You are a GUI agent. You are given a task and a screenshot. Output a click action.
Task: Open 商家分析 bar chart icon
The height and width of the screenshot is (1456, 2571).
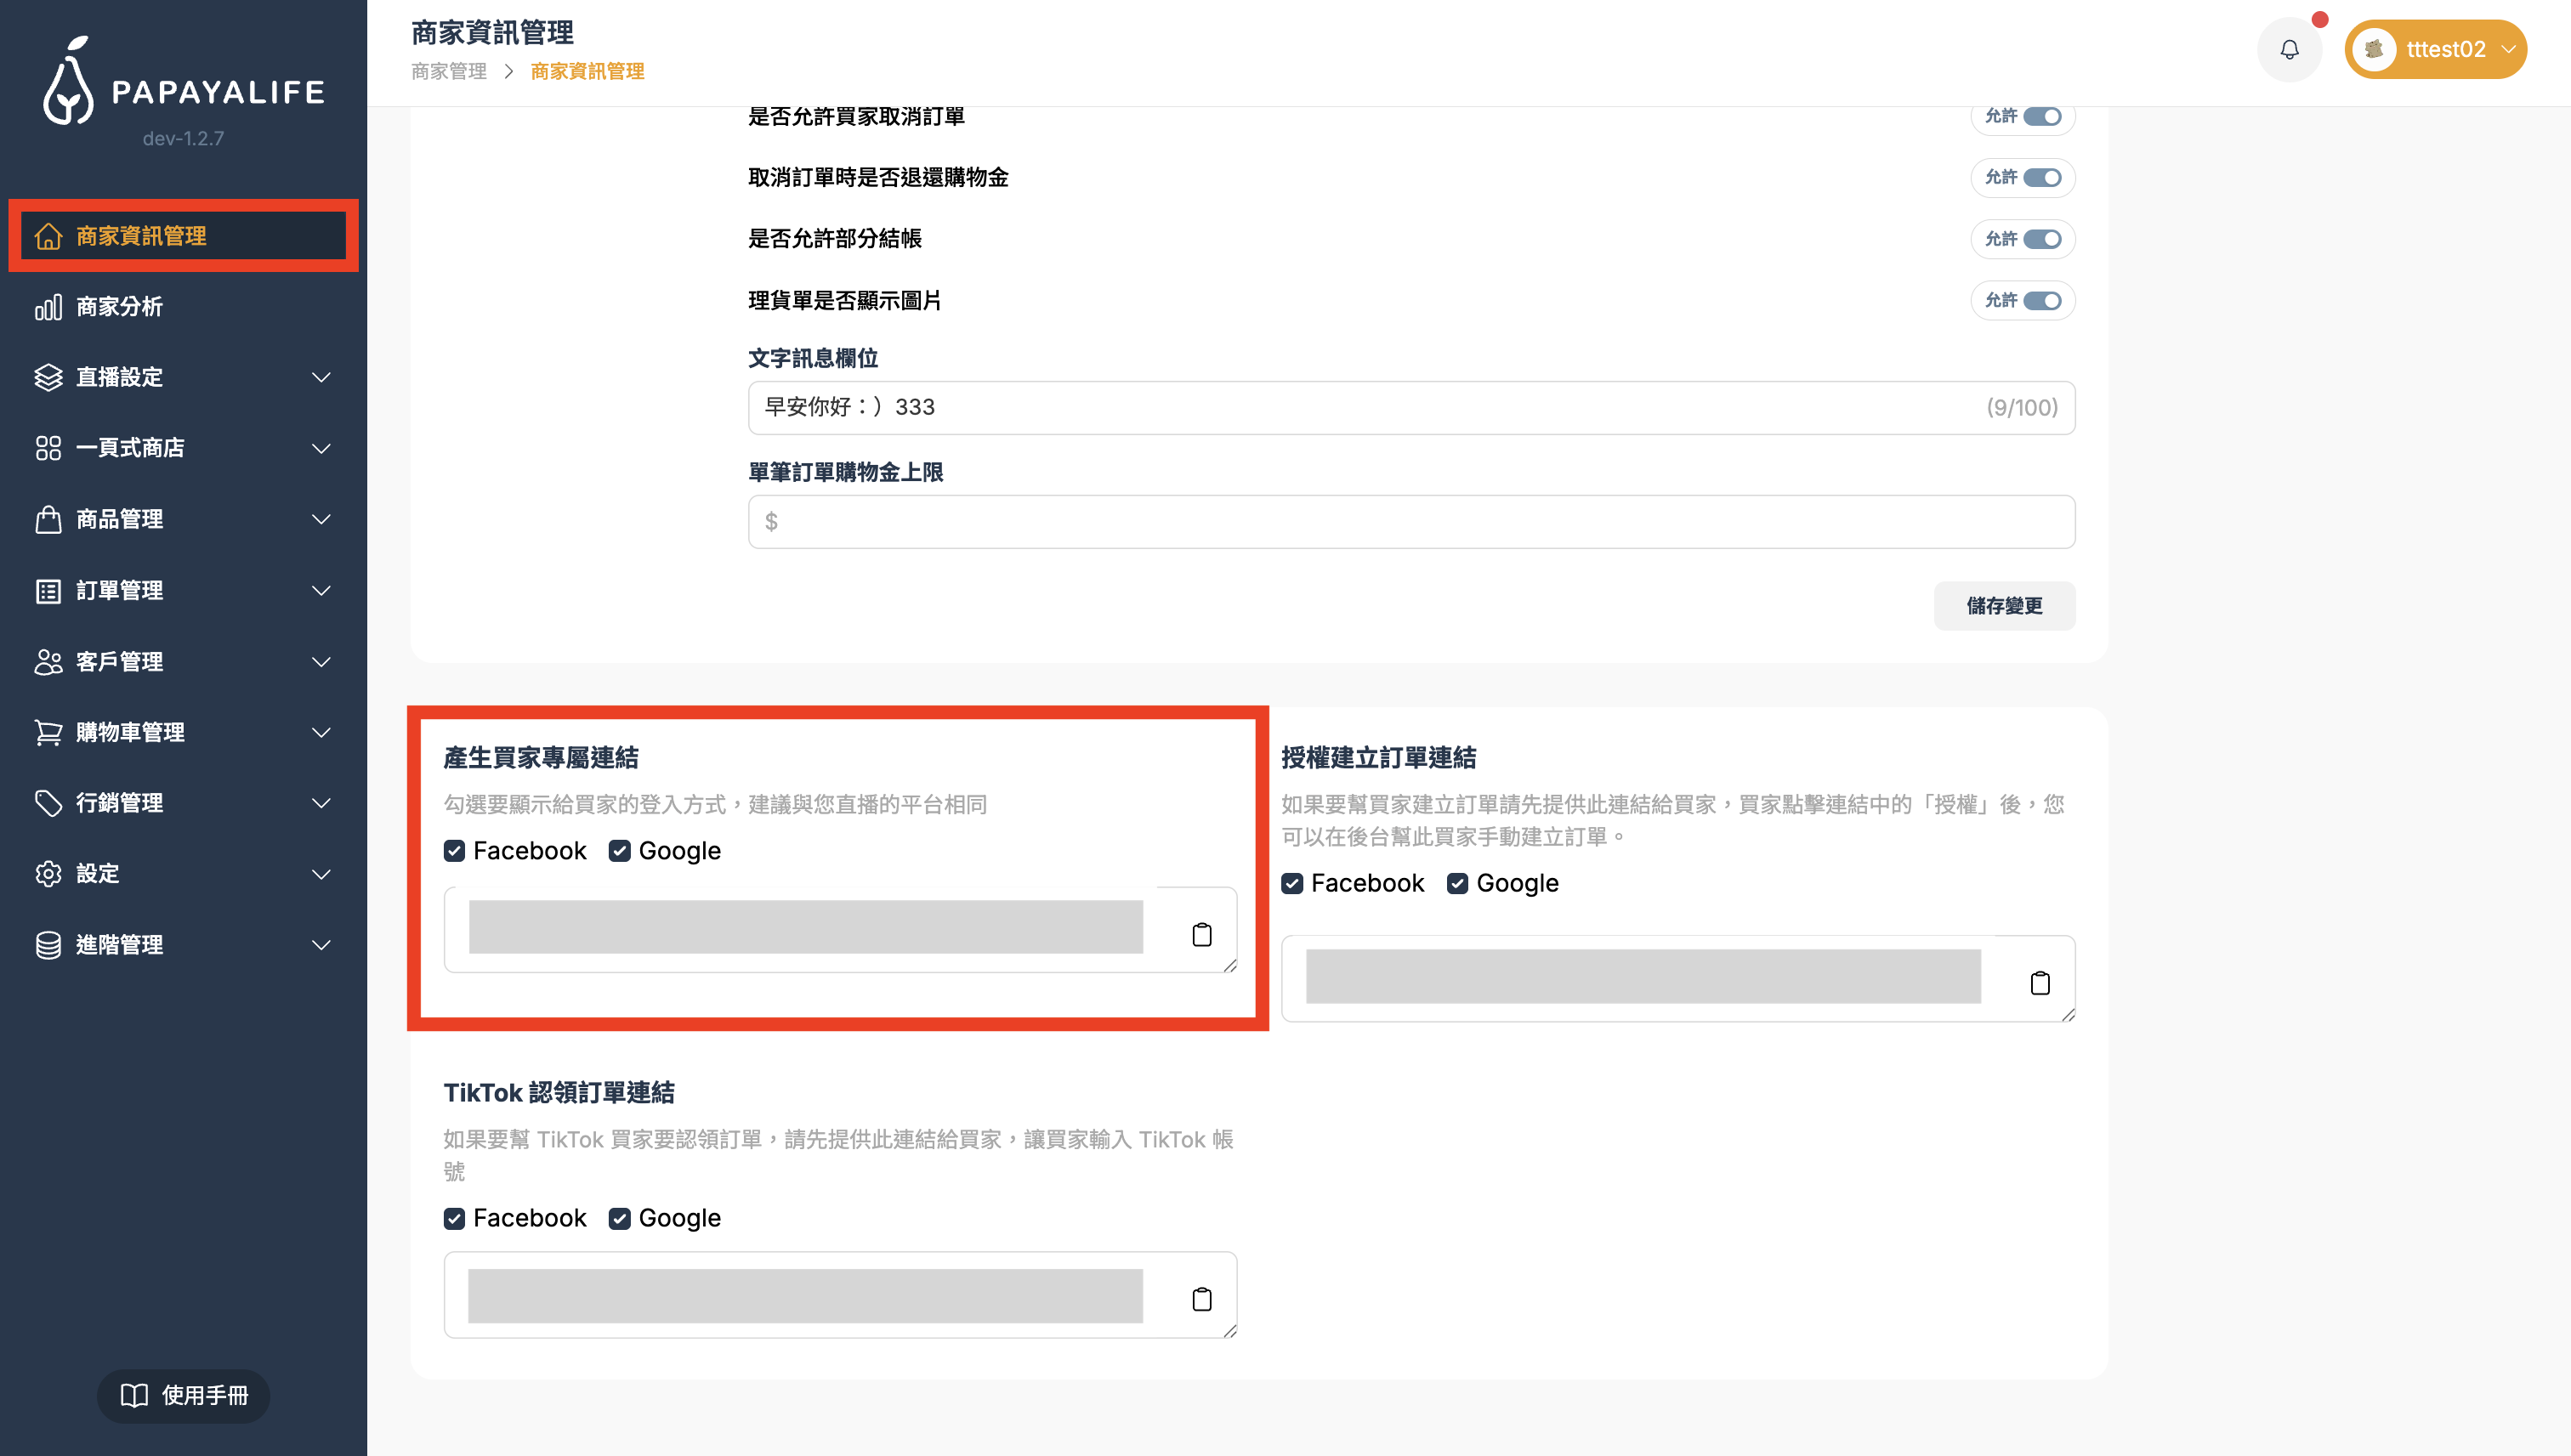click(48, 307)
